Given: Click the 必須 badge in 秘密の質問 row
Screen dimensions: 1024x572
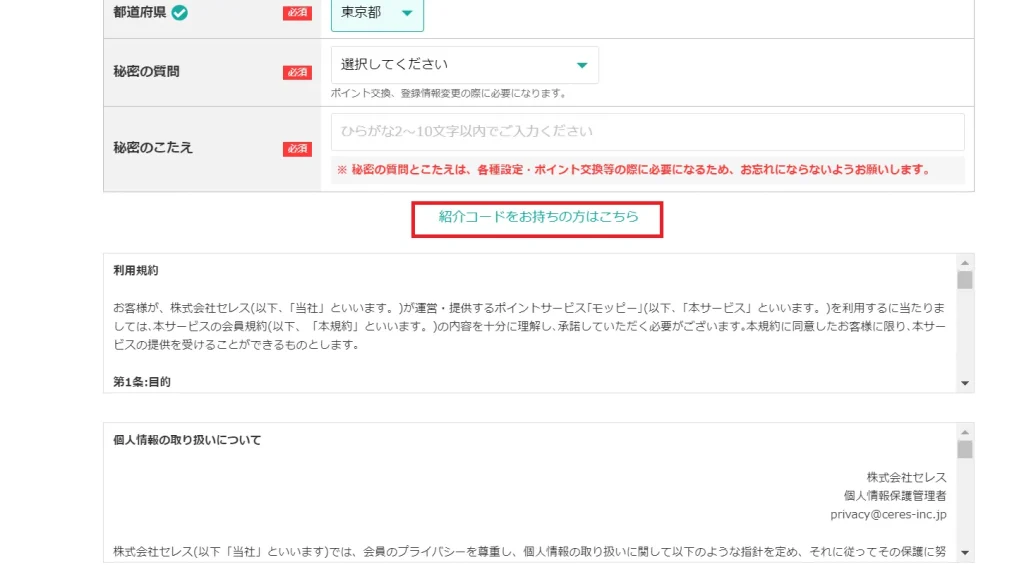Looking at the screenshot, I should (x=297, y=72).
